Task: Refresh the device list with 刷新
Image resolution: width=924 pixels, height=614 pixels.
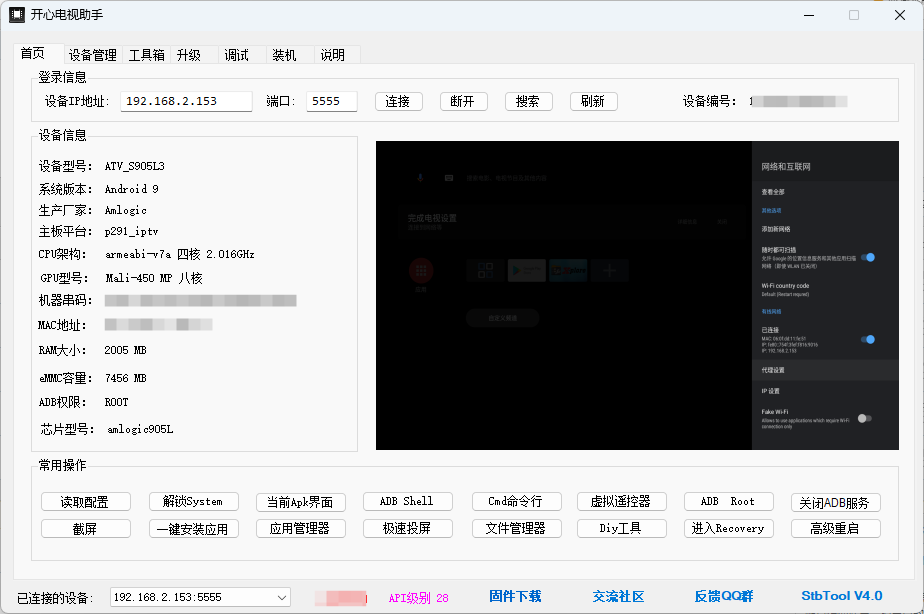Action: pyautogui.click(x=593, y=101)
